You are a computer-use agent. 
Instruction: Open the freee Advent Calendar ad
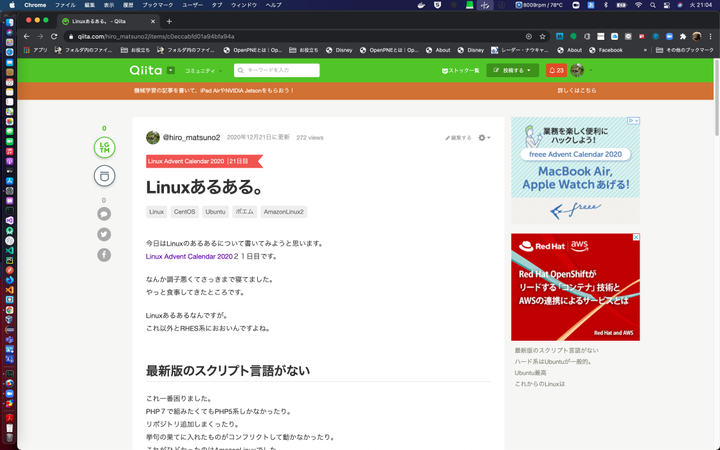click(x=575, y=170)
